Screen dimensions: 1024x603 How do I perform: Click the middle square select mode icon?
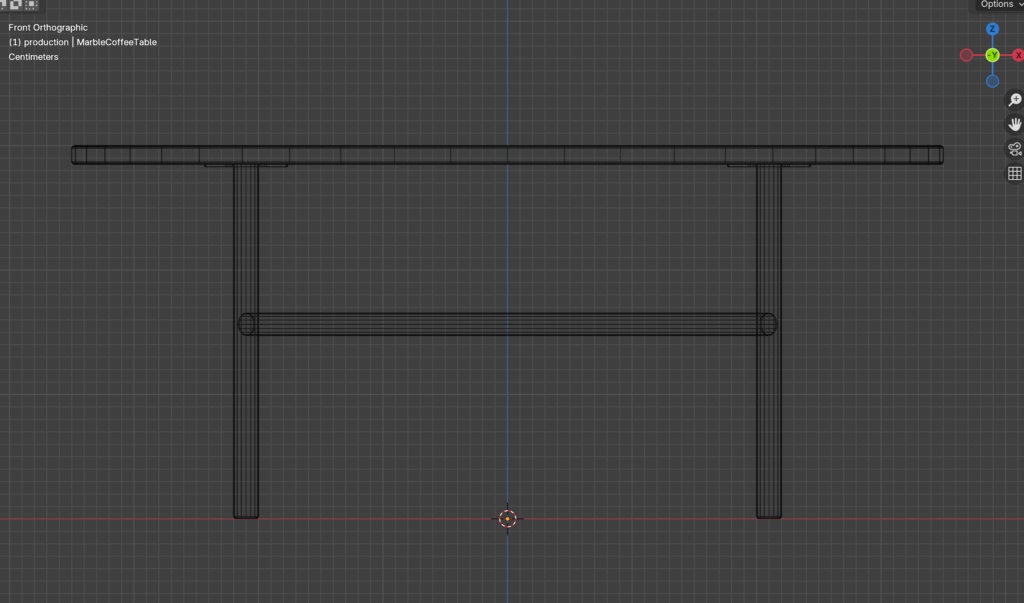[x=16, y=4]
